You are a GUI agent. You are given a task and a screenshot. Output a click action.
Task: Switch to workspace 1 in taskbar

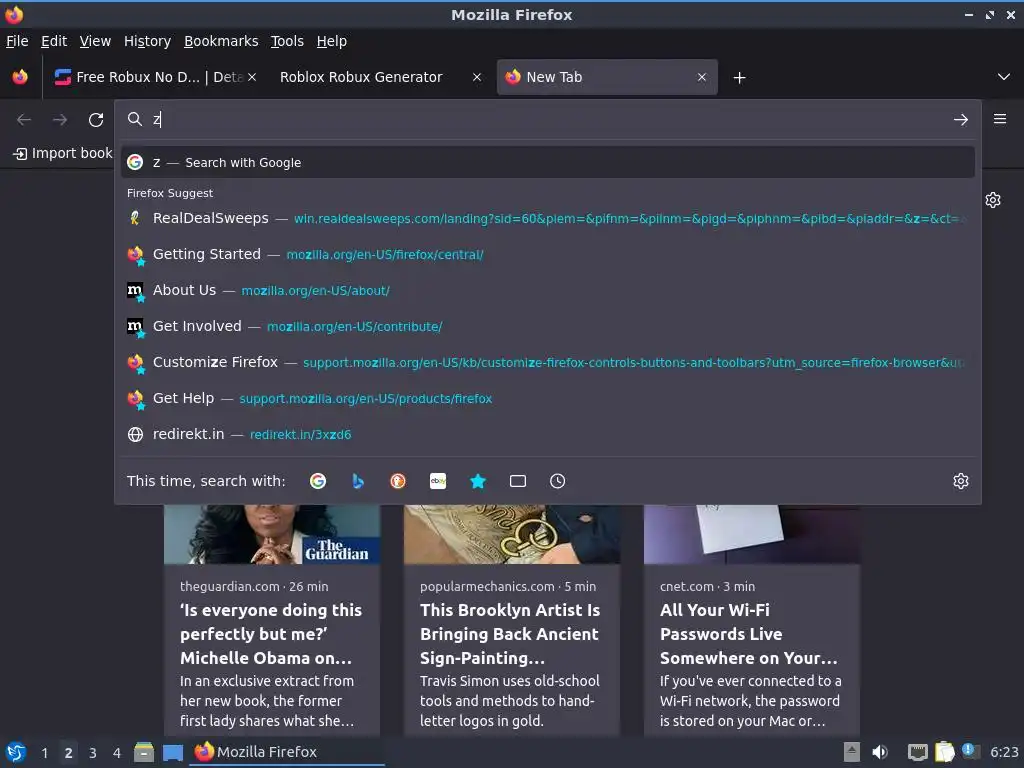click(x=44, y=753)
